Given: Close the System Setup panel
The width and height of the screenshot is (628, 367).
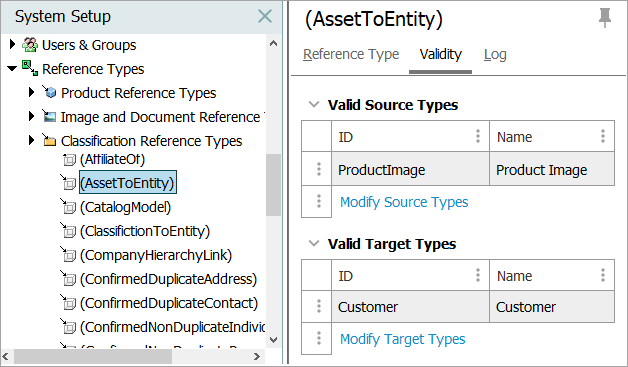Looking at the screenshot, I should (265, 16).
